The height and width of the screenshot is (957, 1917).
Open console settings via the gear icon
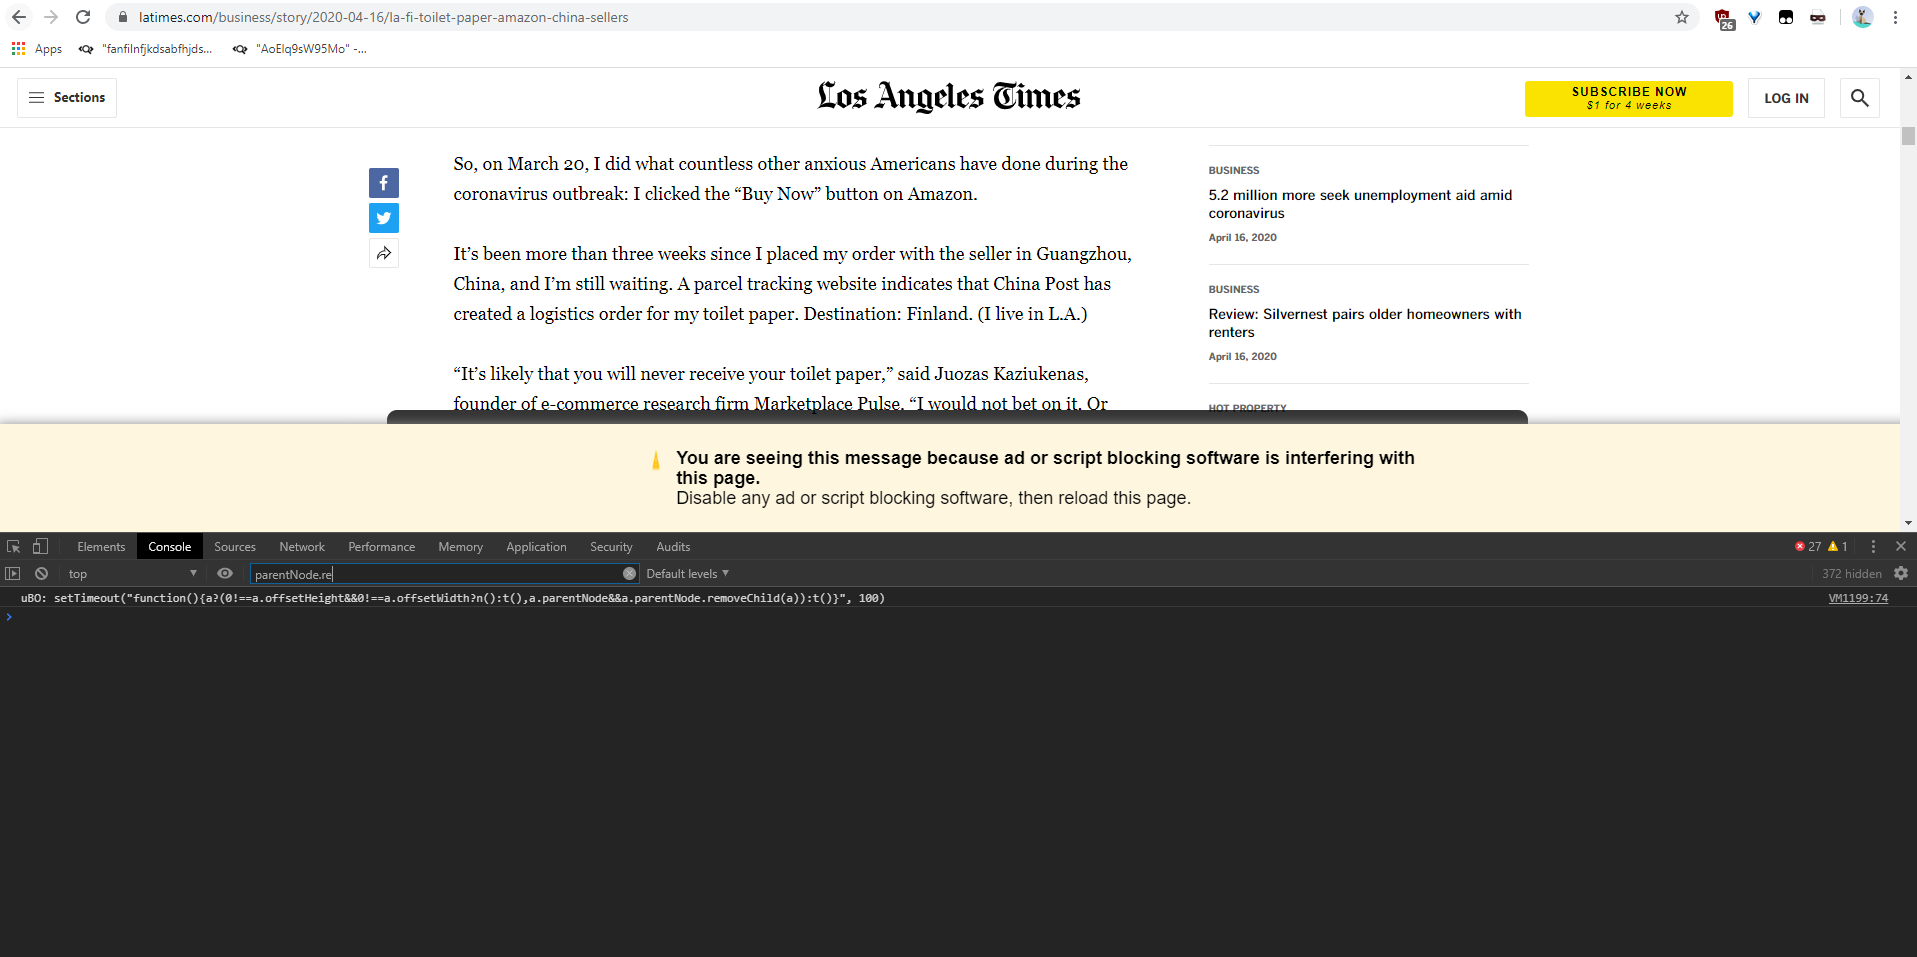tap(1899, 573)
